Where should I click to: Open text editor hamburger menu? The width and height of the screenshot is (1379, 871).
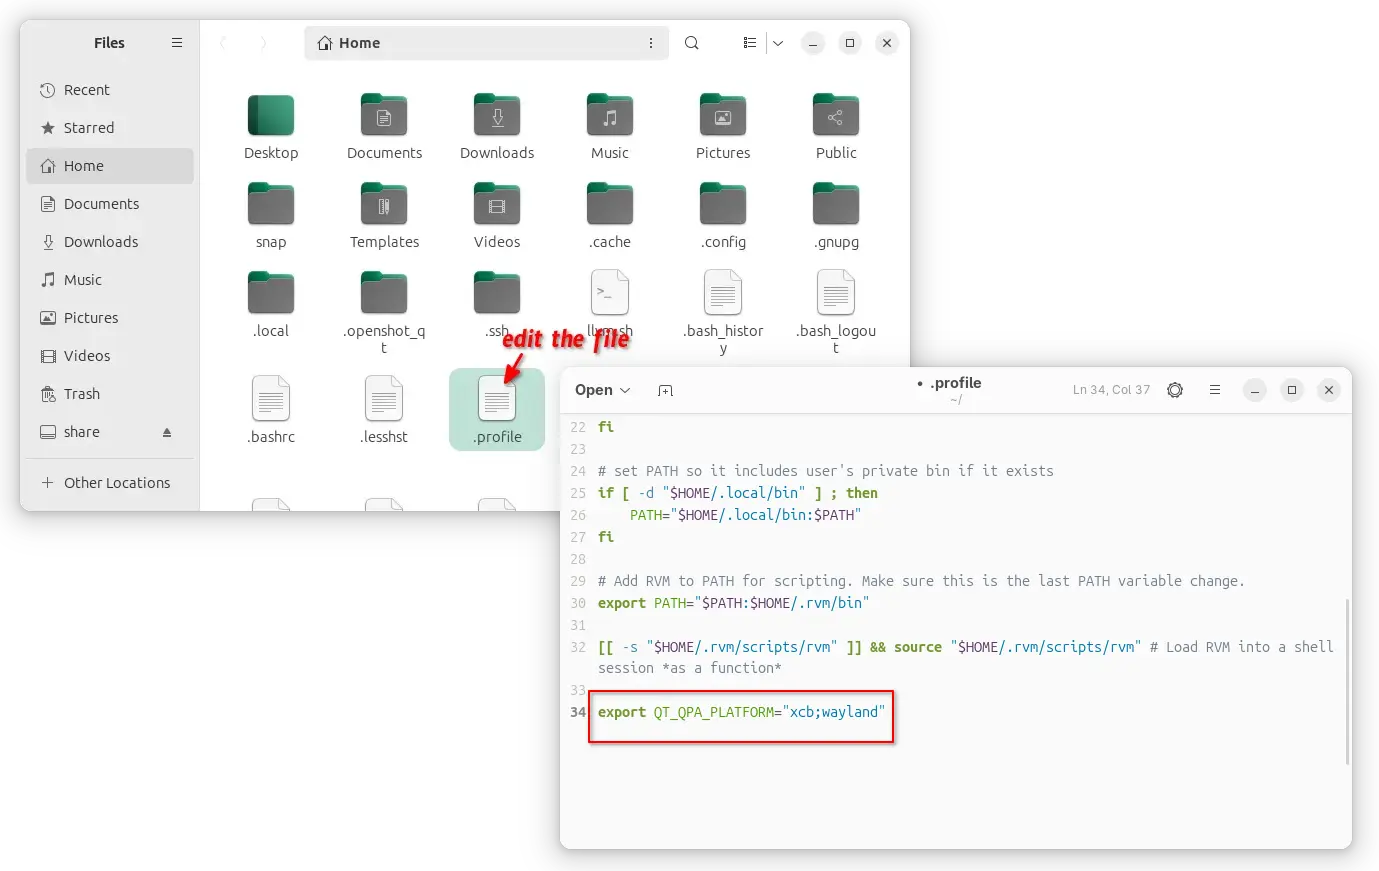(1215, 390)
